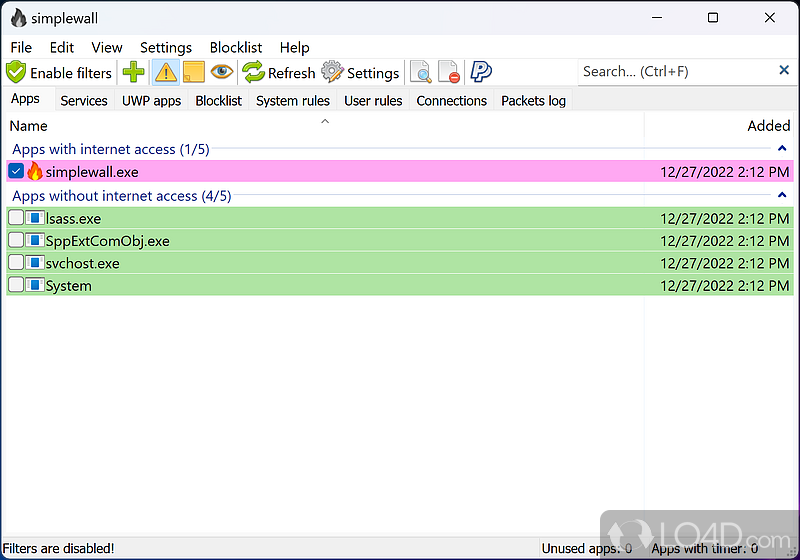
Task: Click the simplewall flame icon in title bar
Action: (18, 18)
